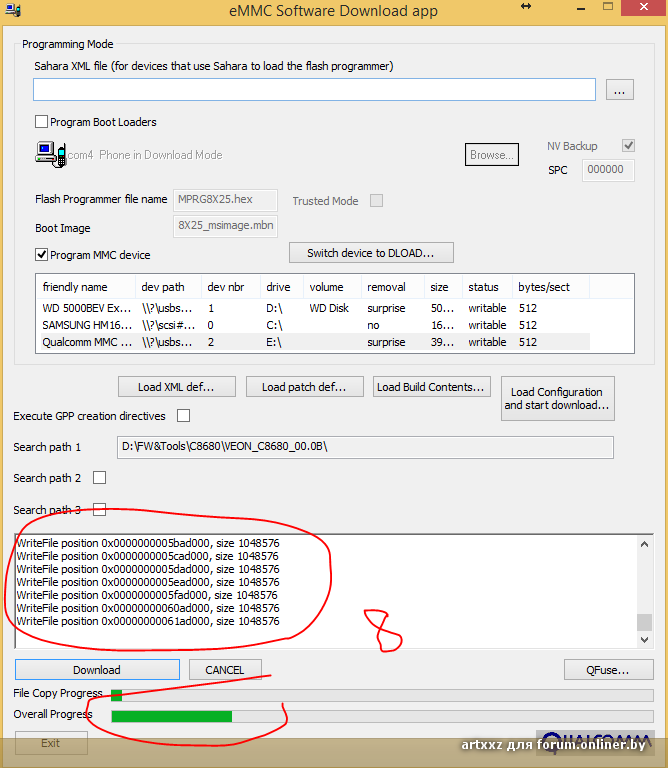Close the eMMC Software Download app window
This screenshot has height=768, width=668.
point(644,7)
